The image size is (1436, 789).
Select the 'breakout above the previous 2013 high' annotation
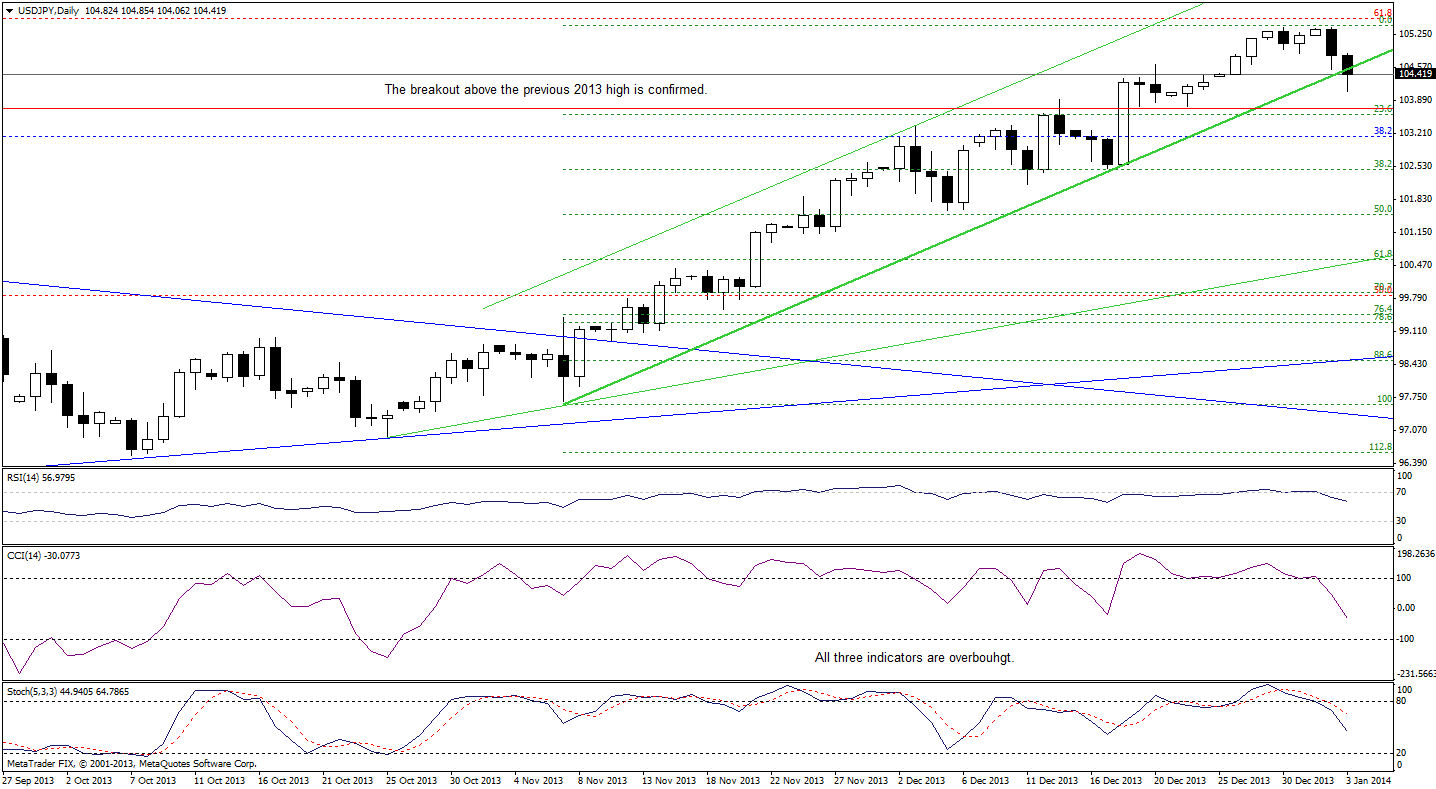546,89
